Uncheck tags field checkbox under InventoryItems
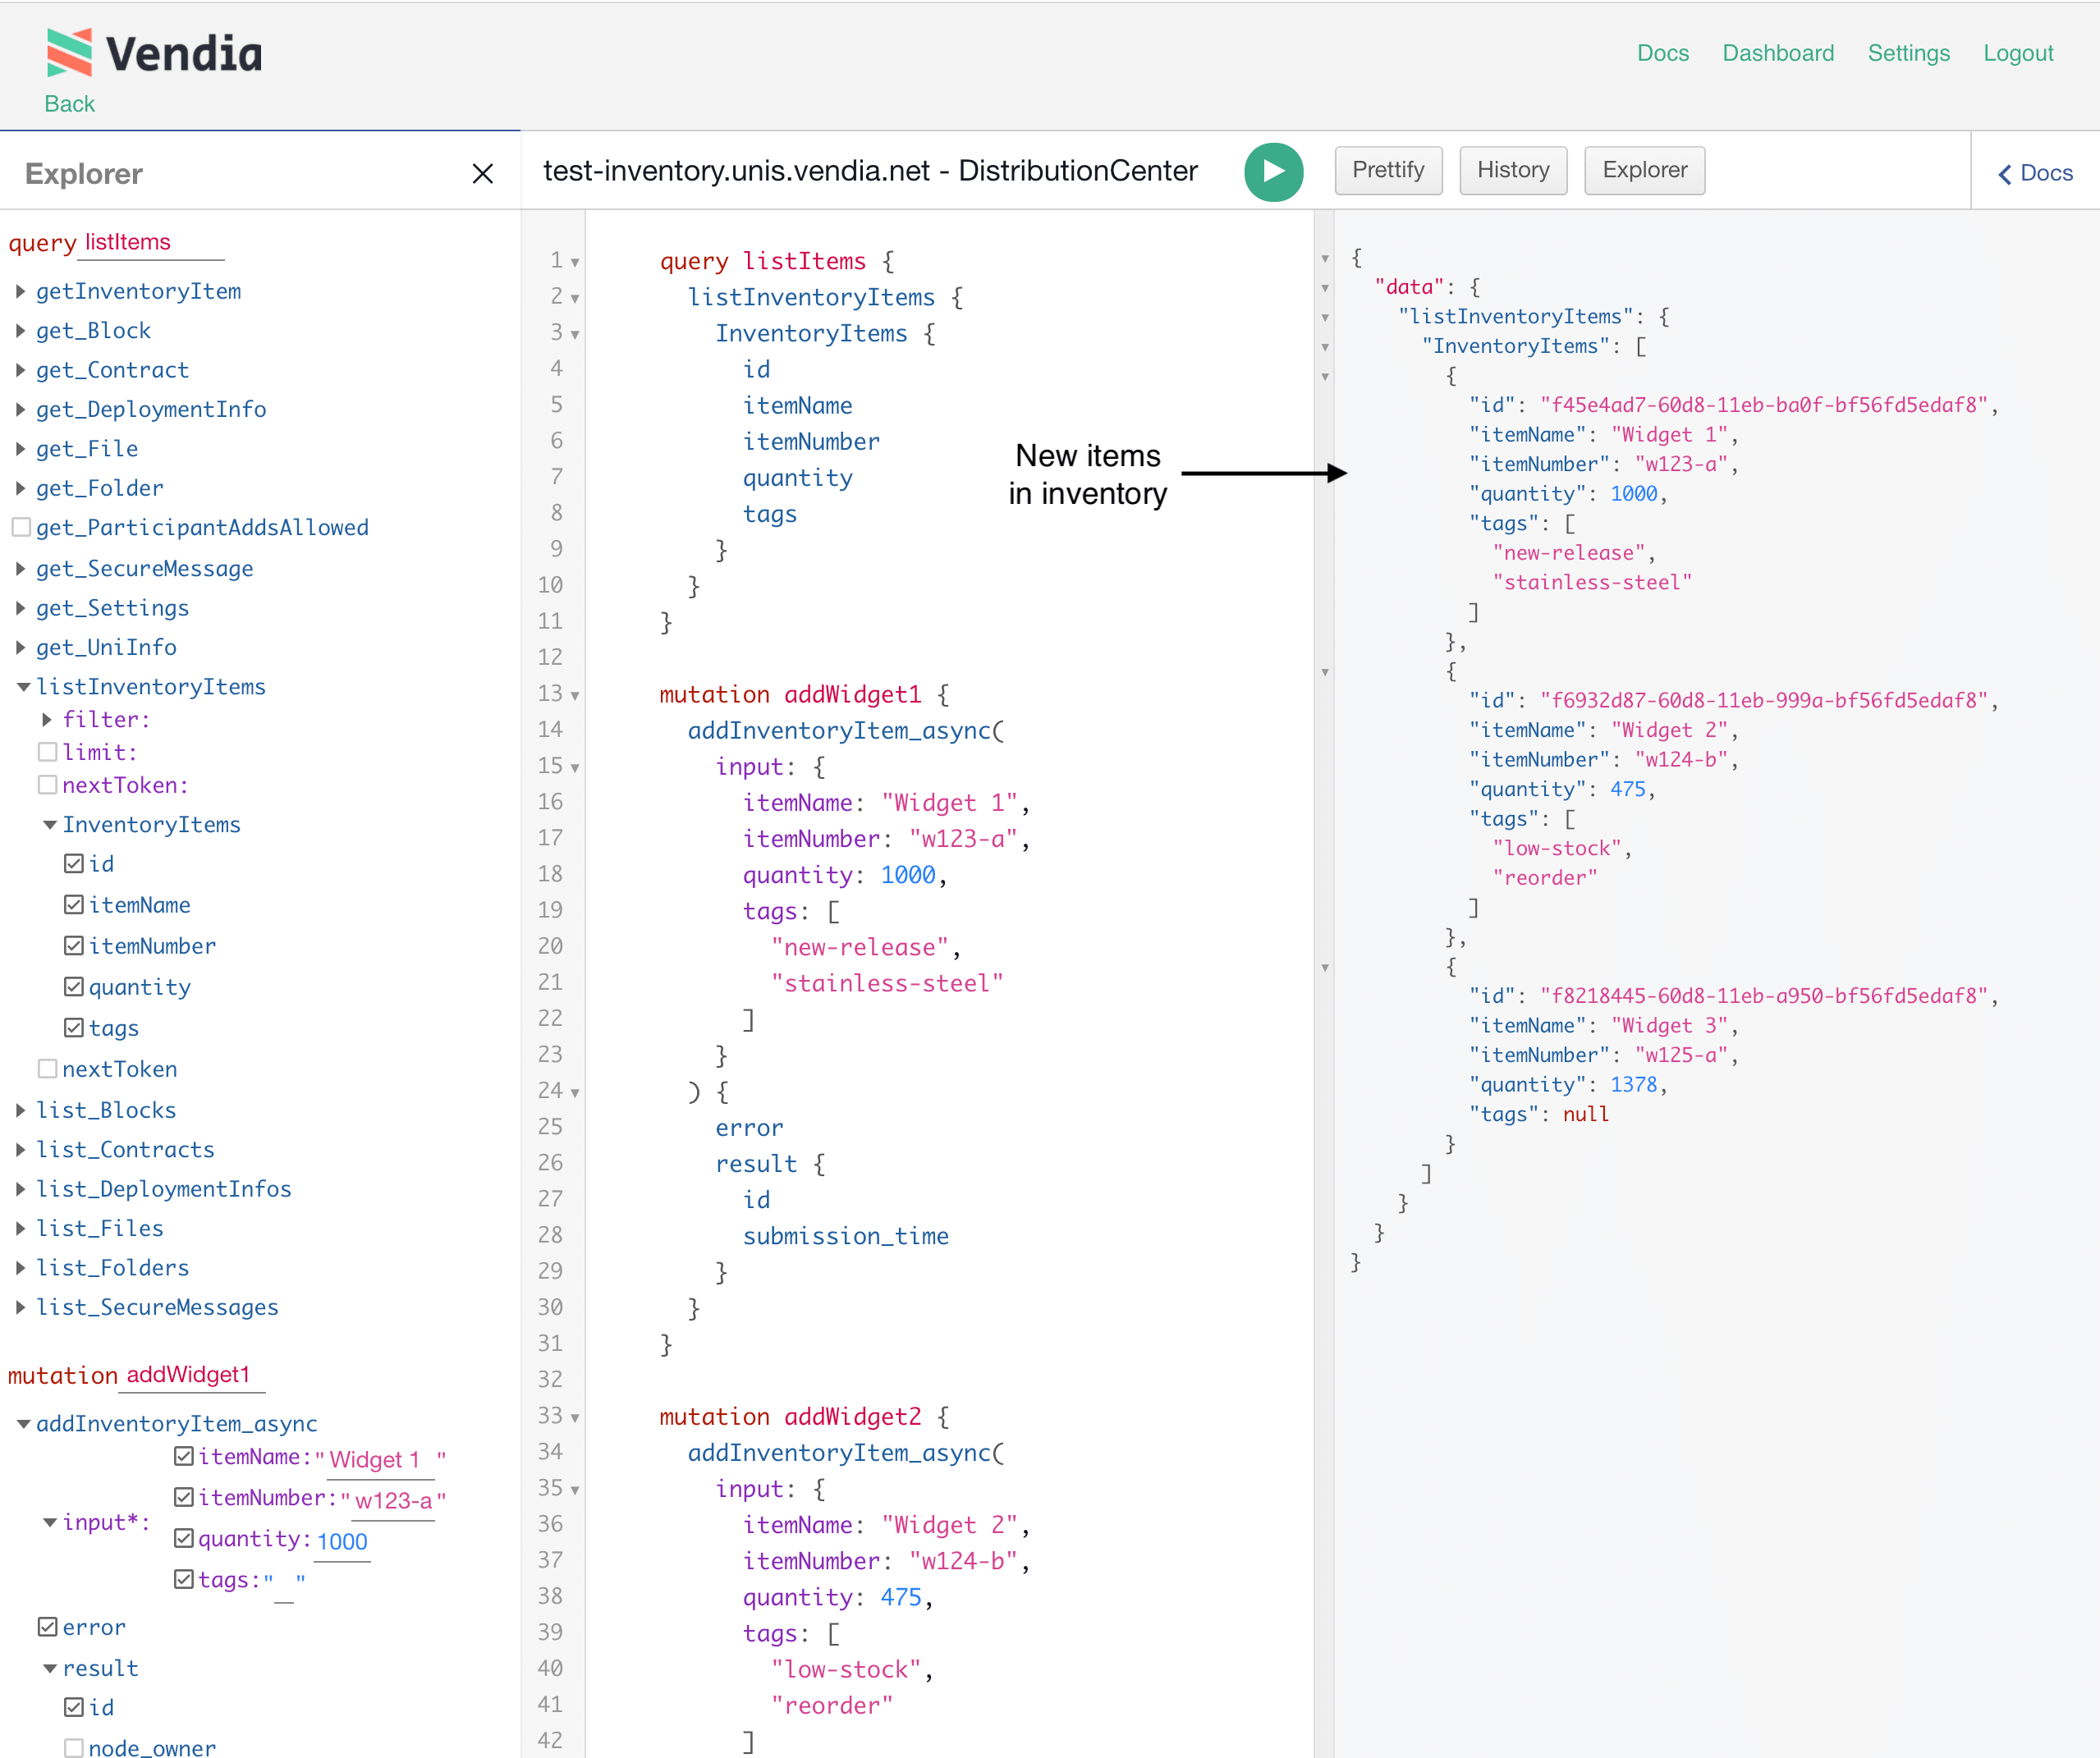The image size is (2100, 1758). tap(74, 1028)
